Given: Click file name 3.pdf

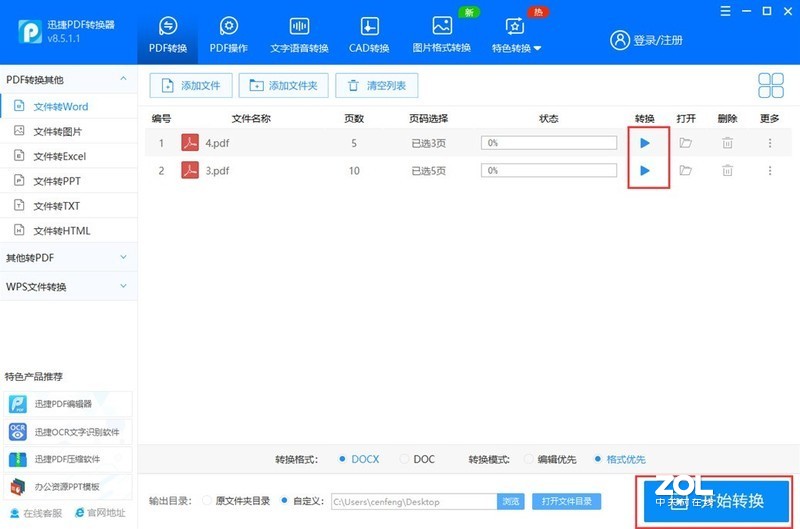Looking at the screenshot, I should (217, 170).
